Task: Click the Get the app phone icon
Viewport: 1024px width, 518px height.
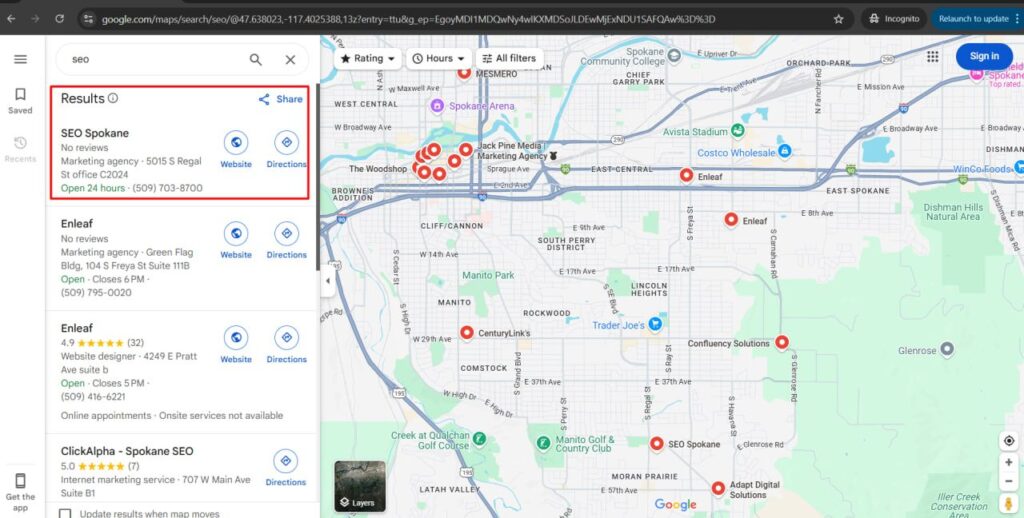Action: click(20, 481)
